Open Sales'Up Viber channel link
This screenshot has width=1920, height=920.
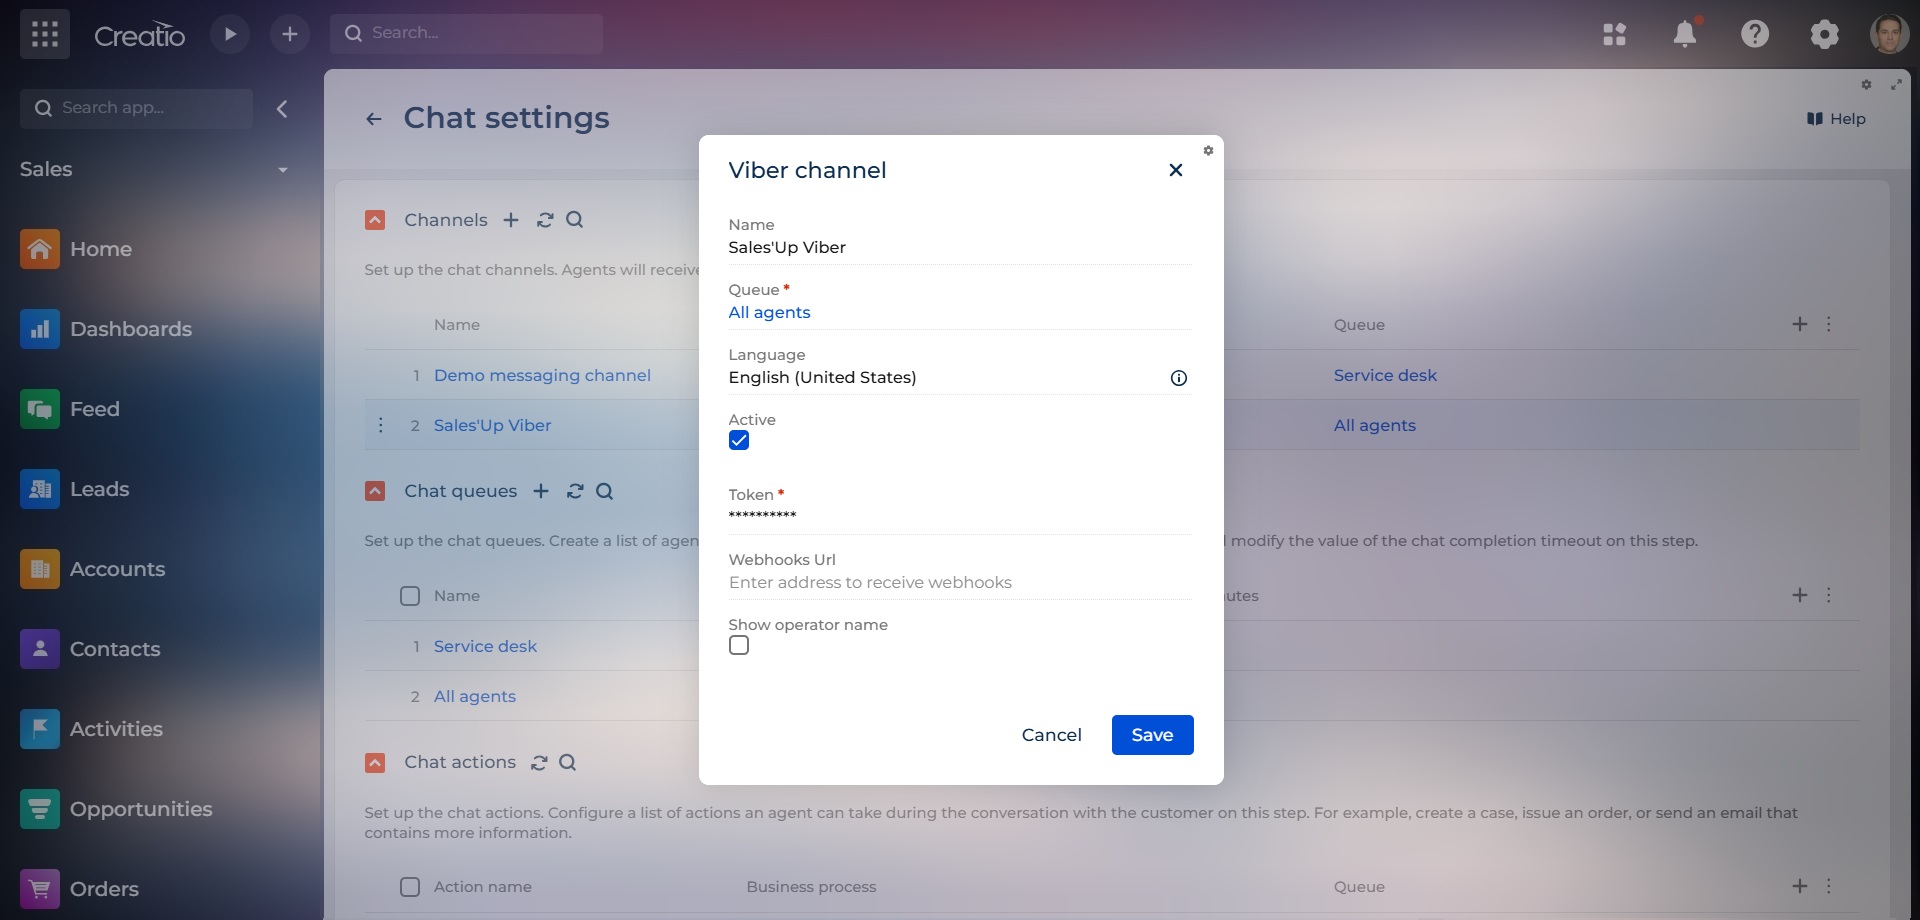tap(492, 425)
